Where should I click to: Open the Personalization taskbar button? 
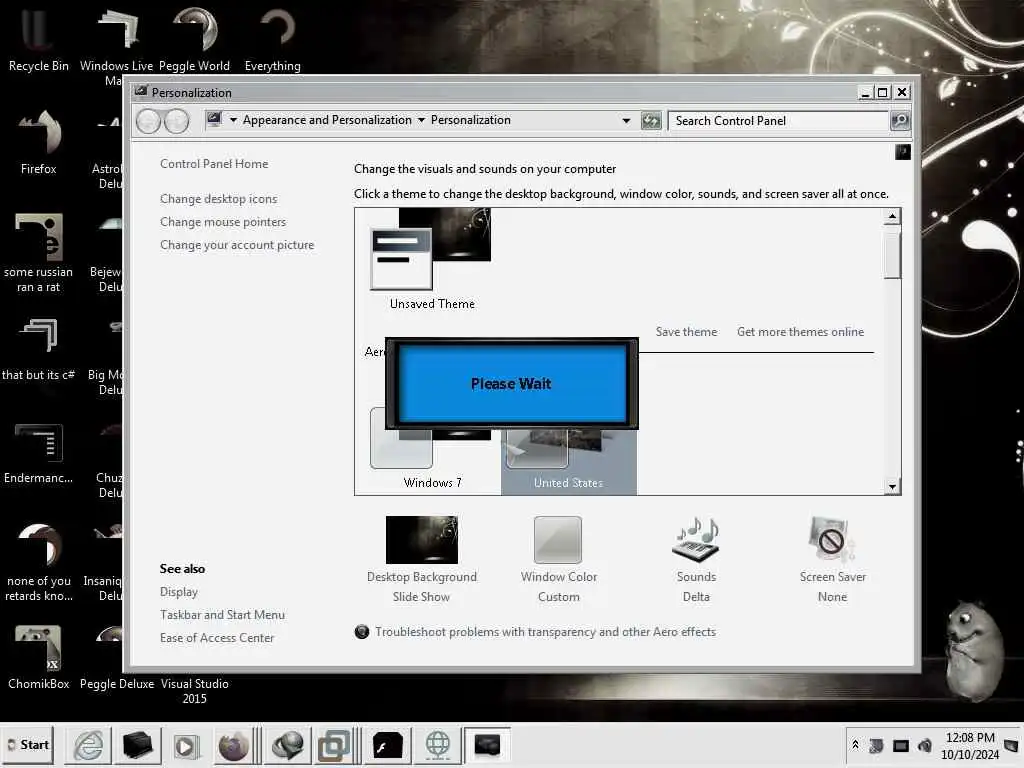[487, 745]
